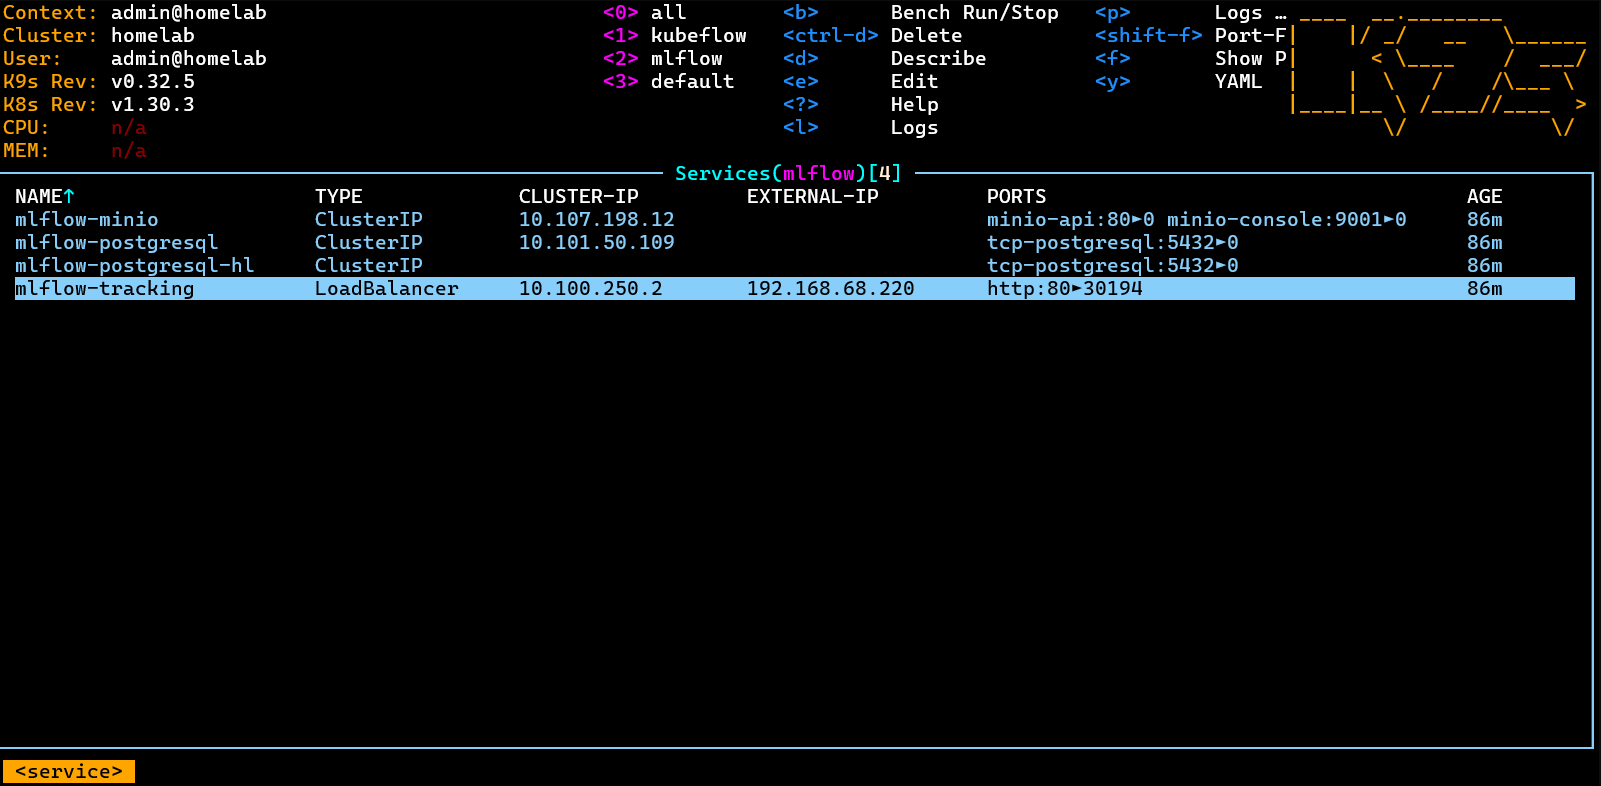The height and width of the screenshot is (786, 1601).
Task: Sort by the EXTERNAL-IP column header
Action: (x=813, y=196)
